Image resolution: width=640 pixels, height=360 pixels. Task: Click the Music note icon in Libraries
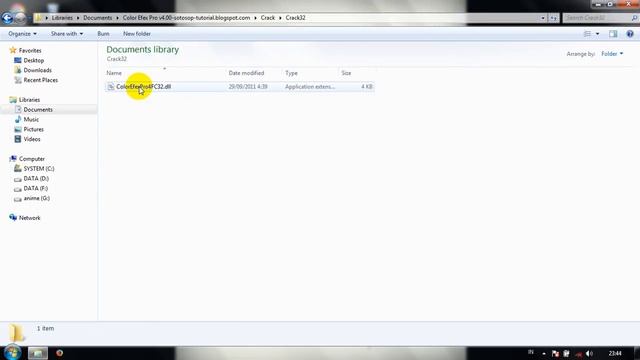click(18, 119)
